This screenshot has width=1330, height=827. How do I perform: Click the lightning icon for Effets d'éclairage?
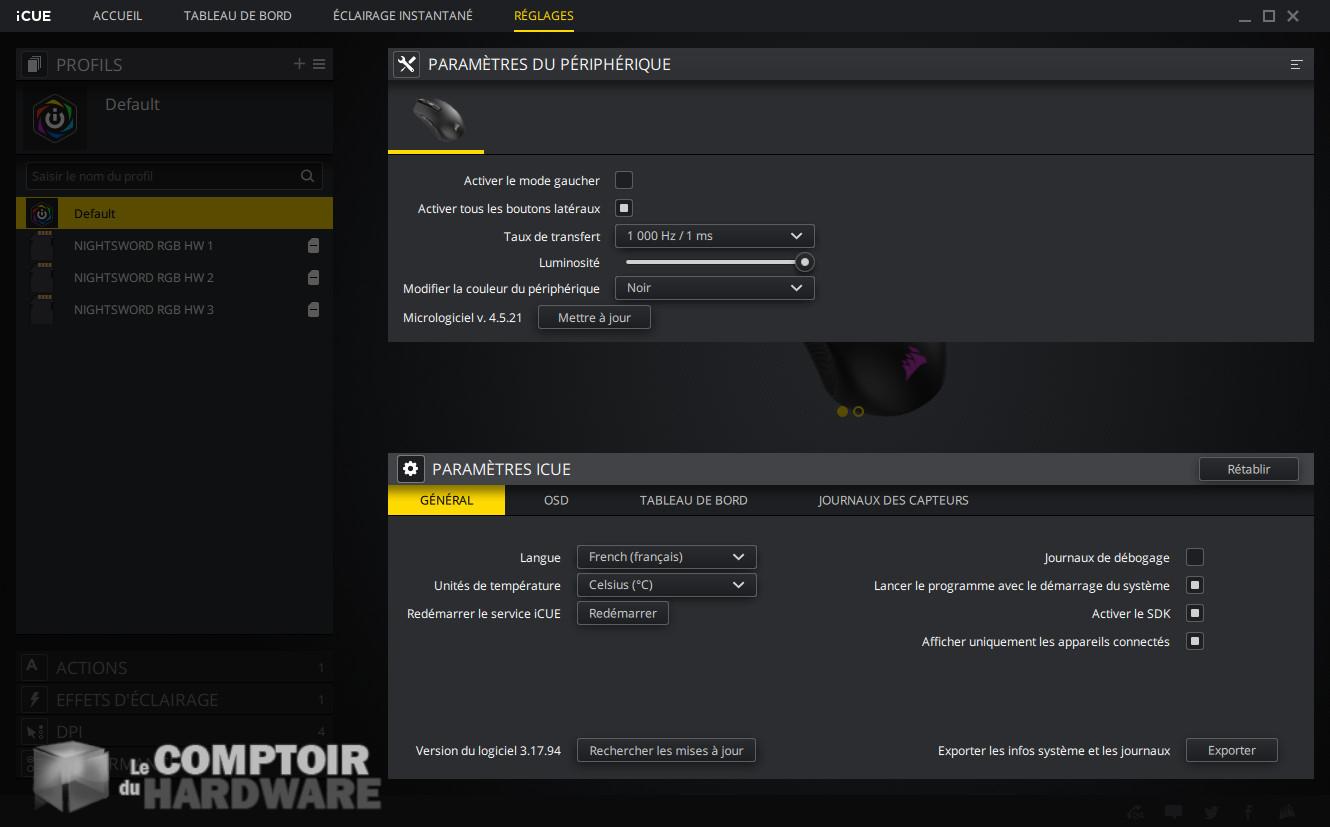[x=33, y=699]
